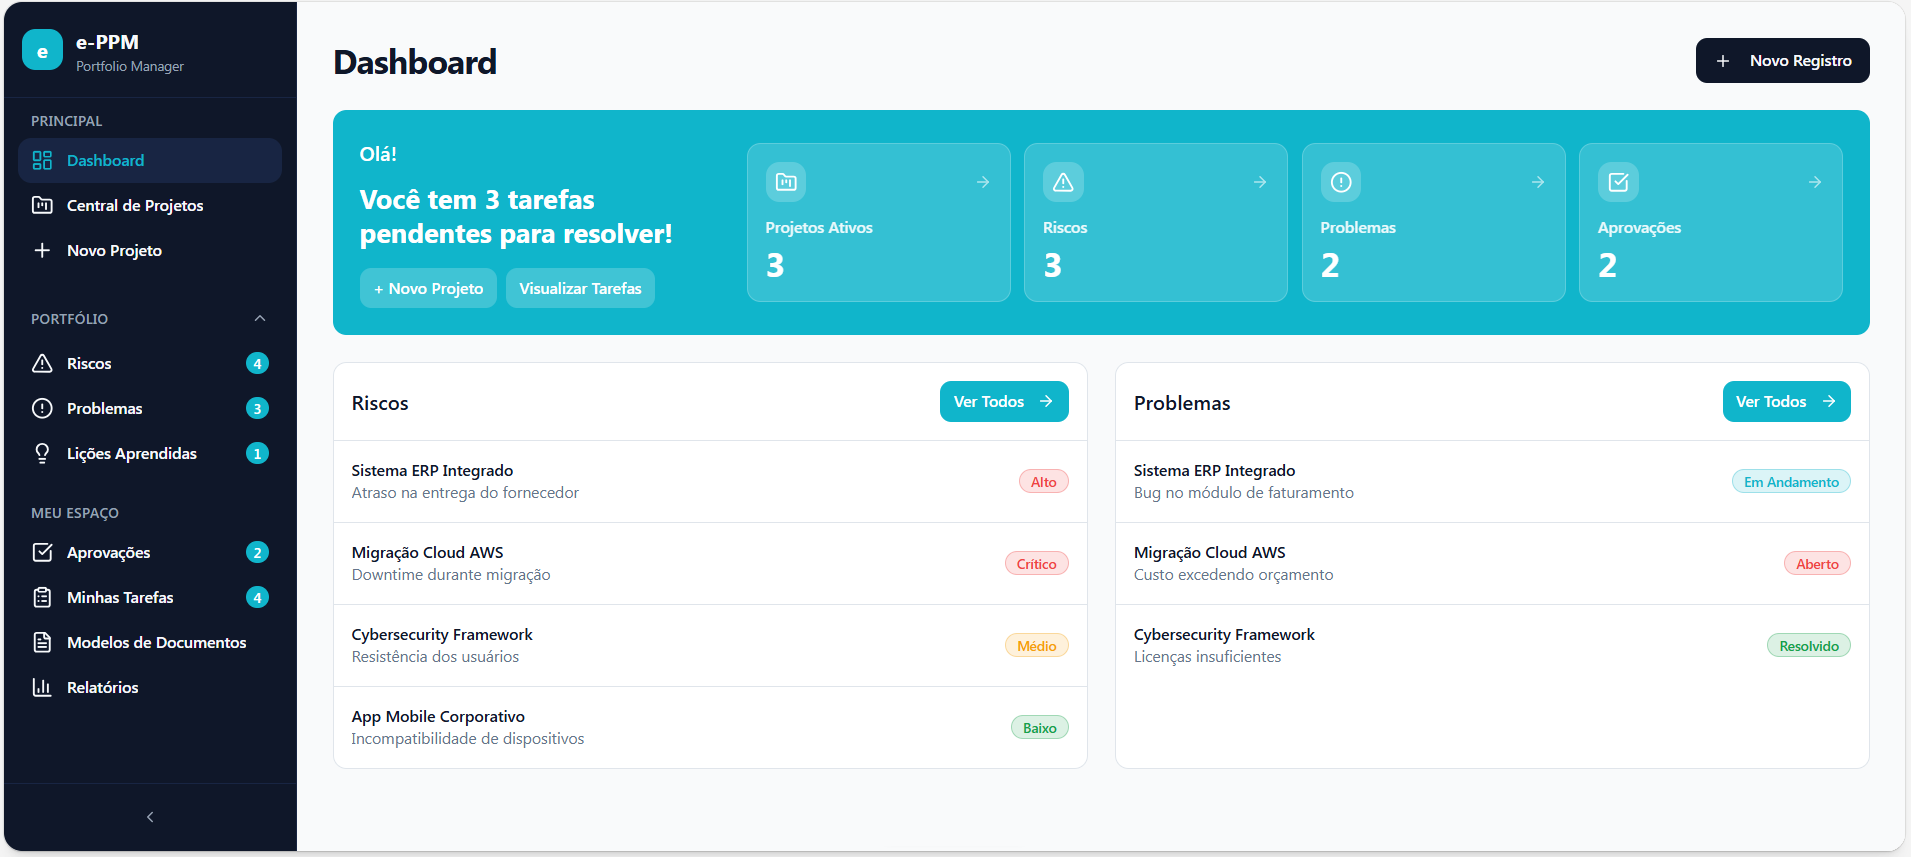The width and height of the screenshot is (1911, 857).
Task: Click the Novo Registro button
Action: [x=1783, y=60]
